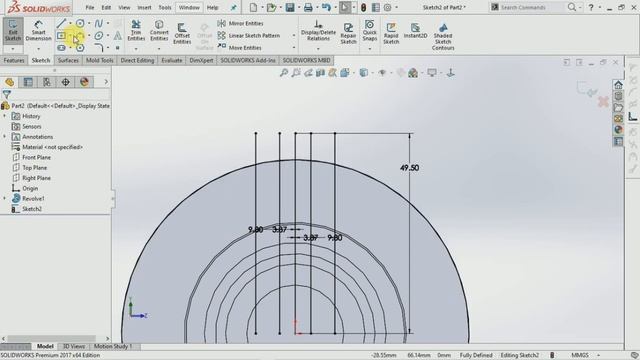Switch to the Direct Editing tab

[x=137, y=60]
